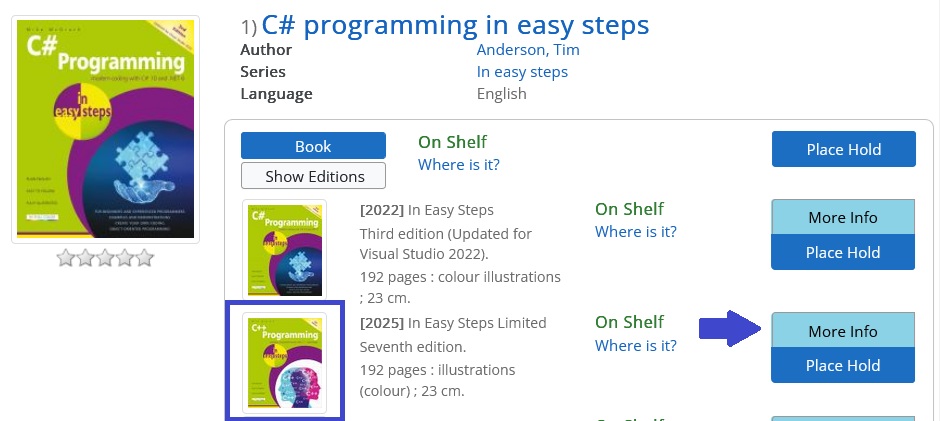Click Where is it? beside the Book button
This screenshot has width=940, height=421.
click(x=459, y=164)
